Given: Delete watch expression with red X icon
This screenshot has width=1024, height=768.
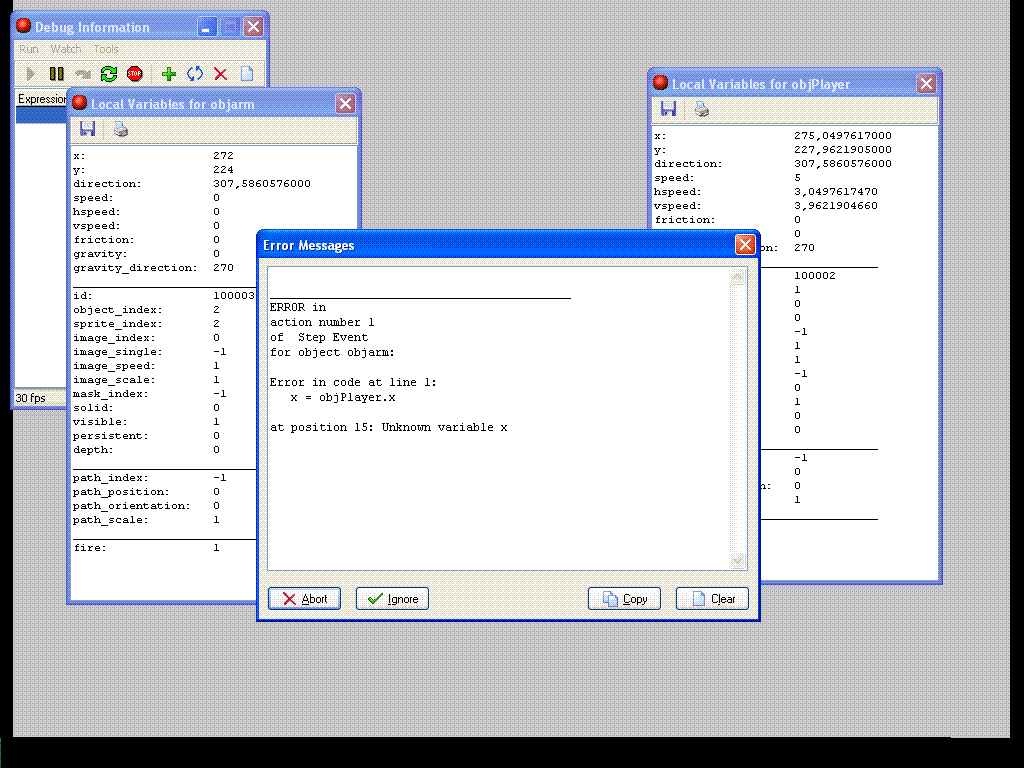Looking at the screenshot, I should [221, 74].
